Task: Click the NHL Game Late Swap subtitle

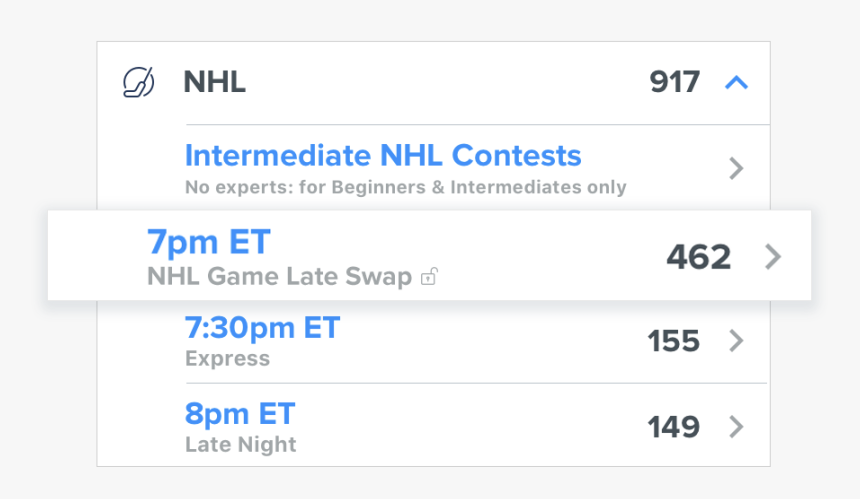Action: [279, 277]
